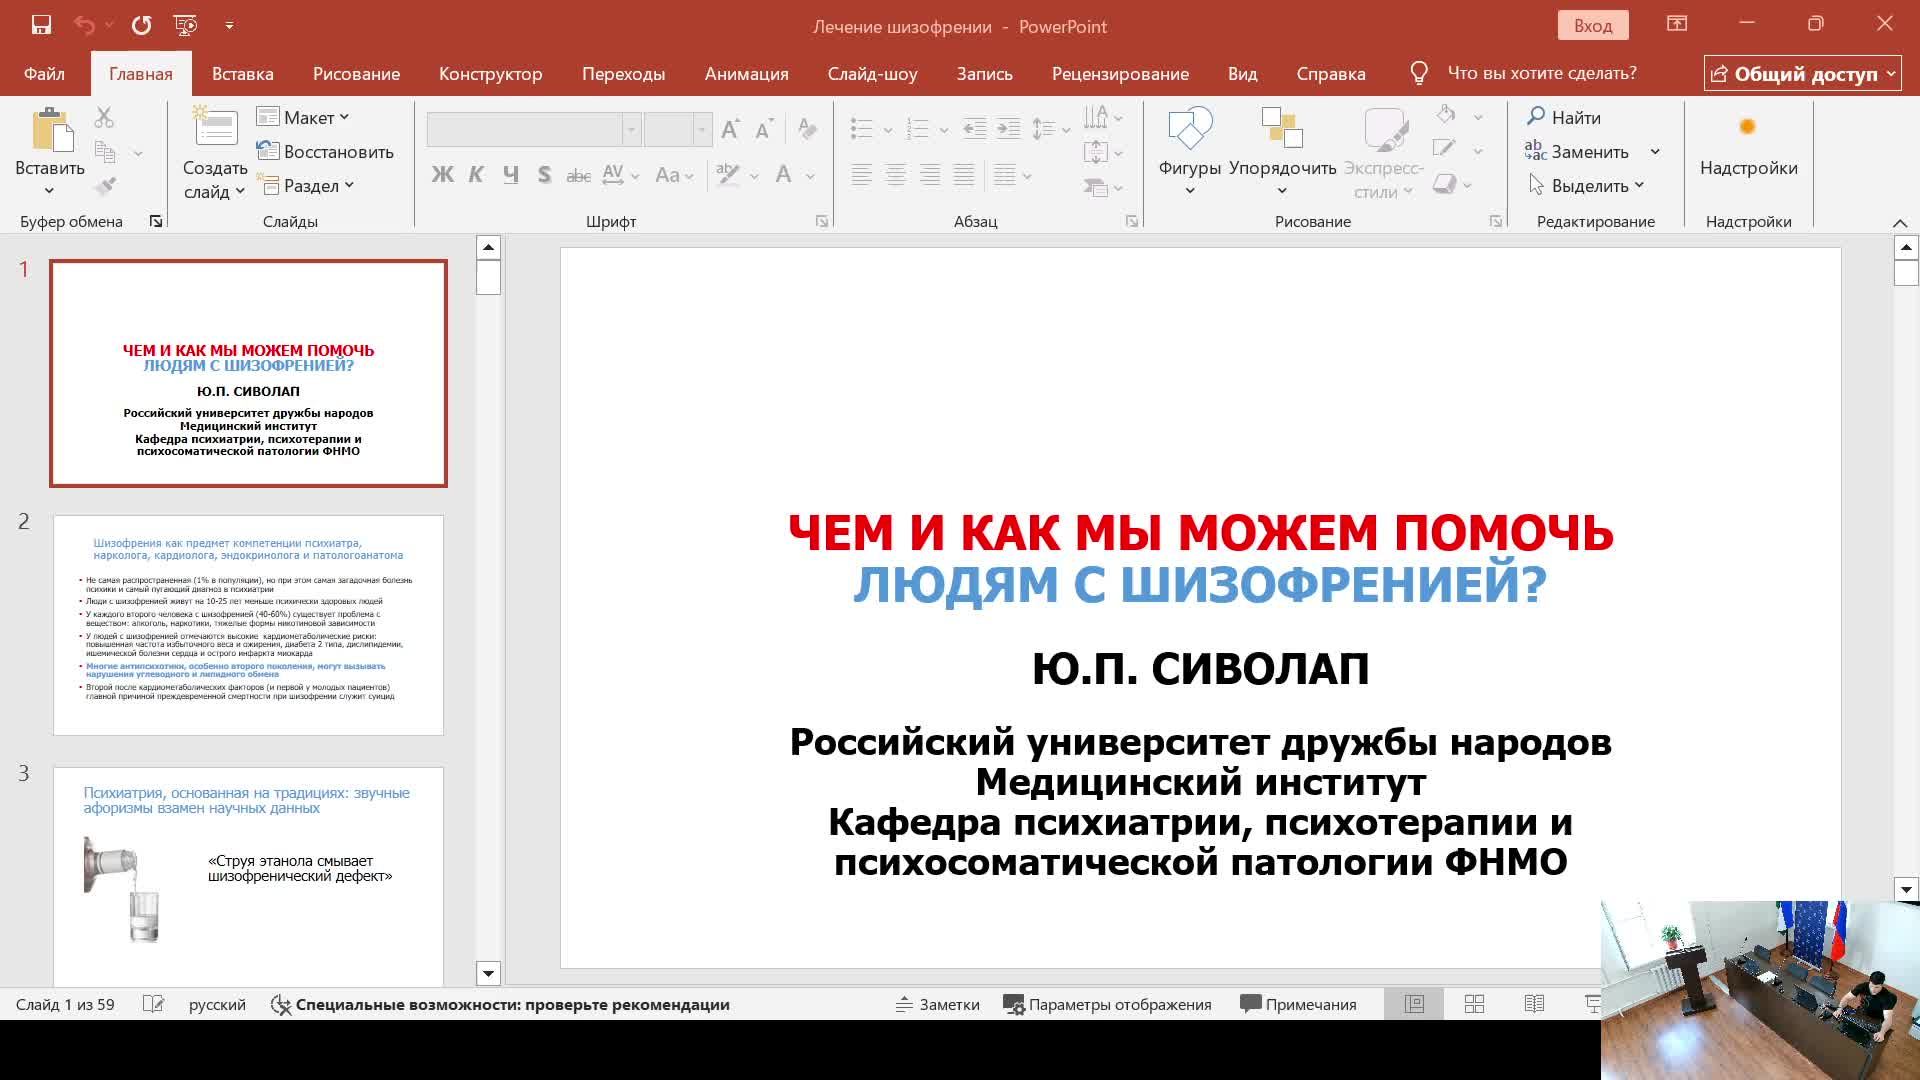Apply strikethrough to text
This screenshot has width=1920, height=1080.
coord(578,174)
